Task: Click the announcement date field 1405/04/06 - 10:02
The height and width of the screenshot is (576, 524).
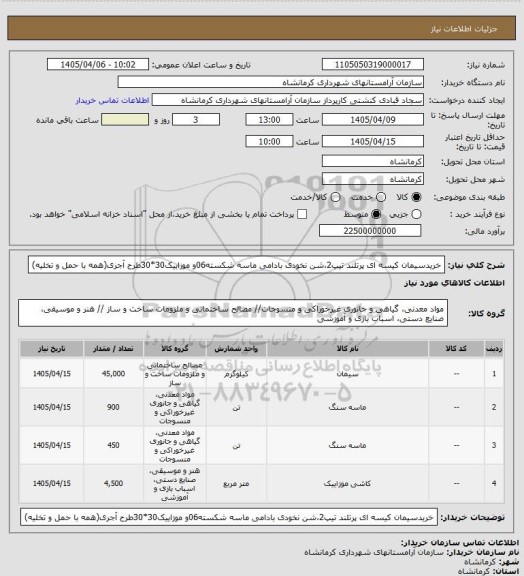Action: (98, 65)
